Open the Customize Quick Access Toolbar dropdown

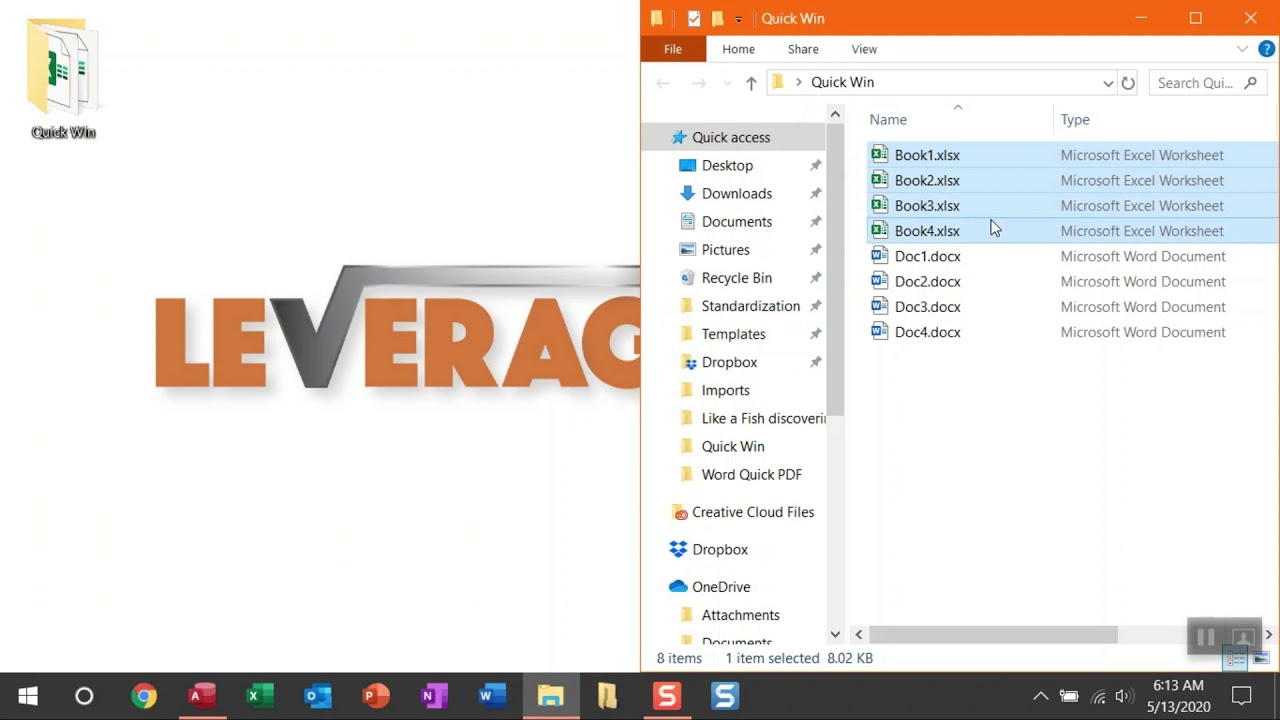739,19
